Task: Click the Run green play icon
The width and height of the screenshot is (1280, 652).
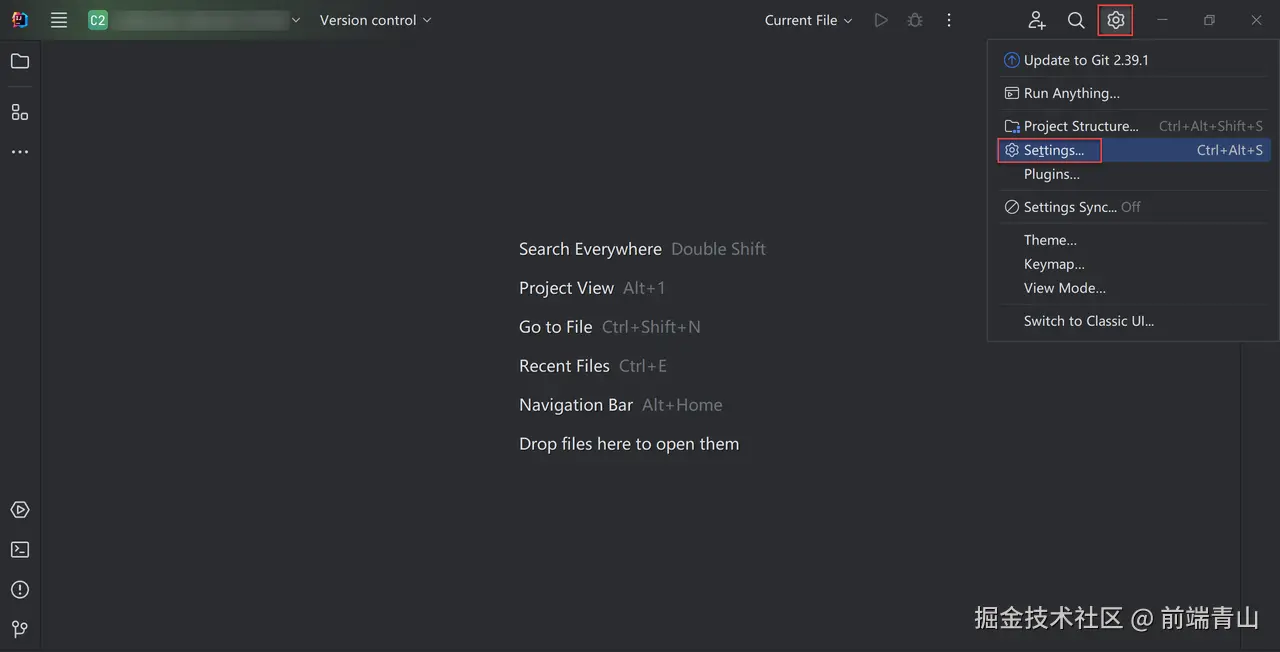Action: tap(880, 20)
